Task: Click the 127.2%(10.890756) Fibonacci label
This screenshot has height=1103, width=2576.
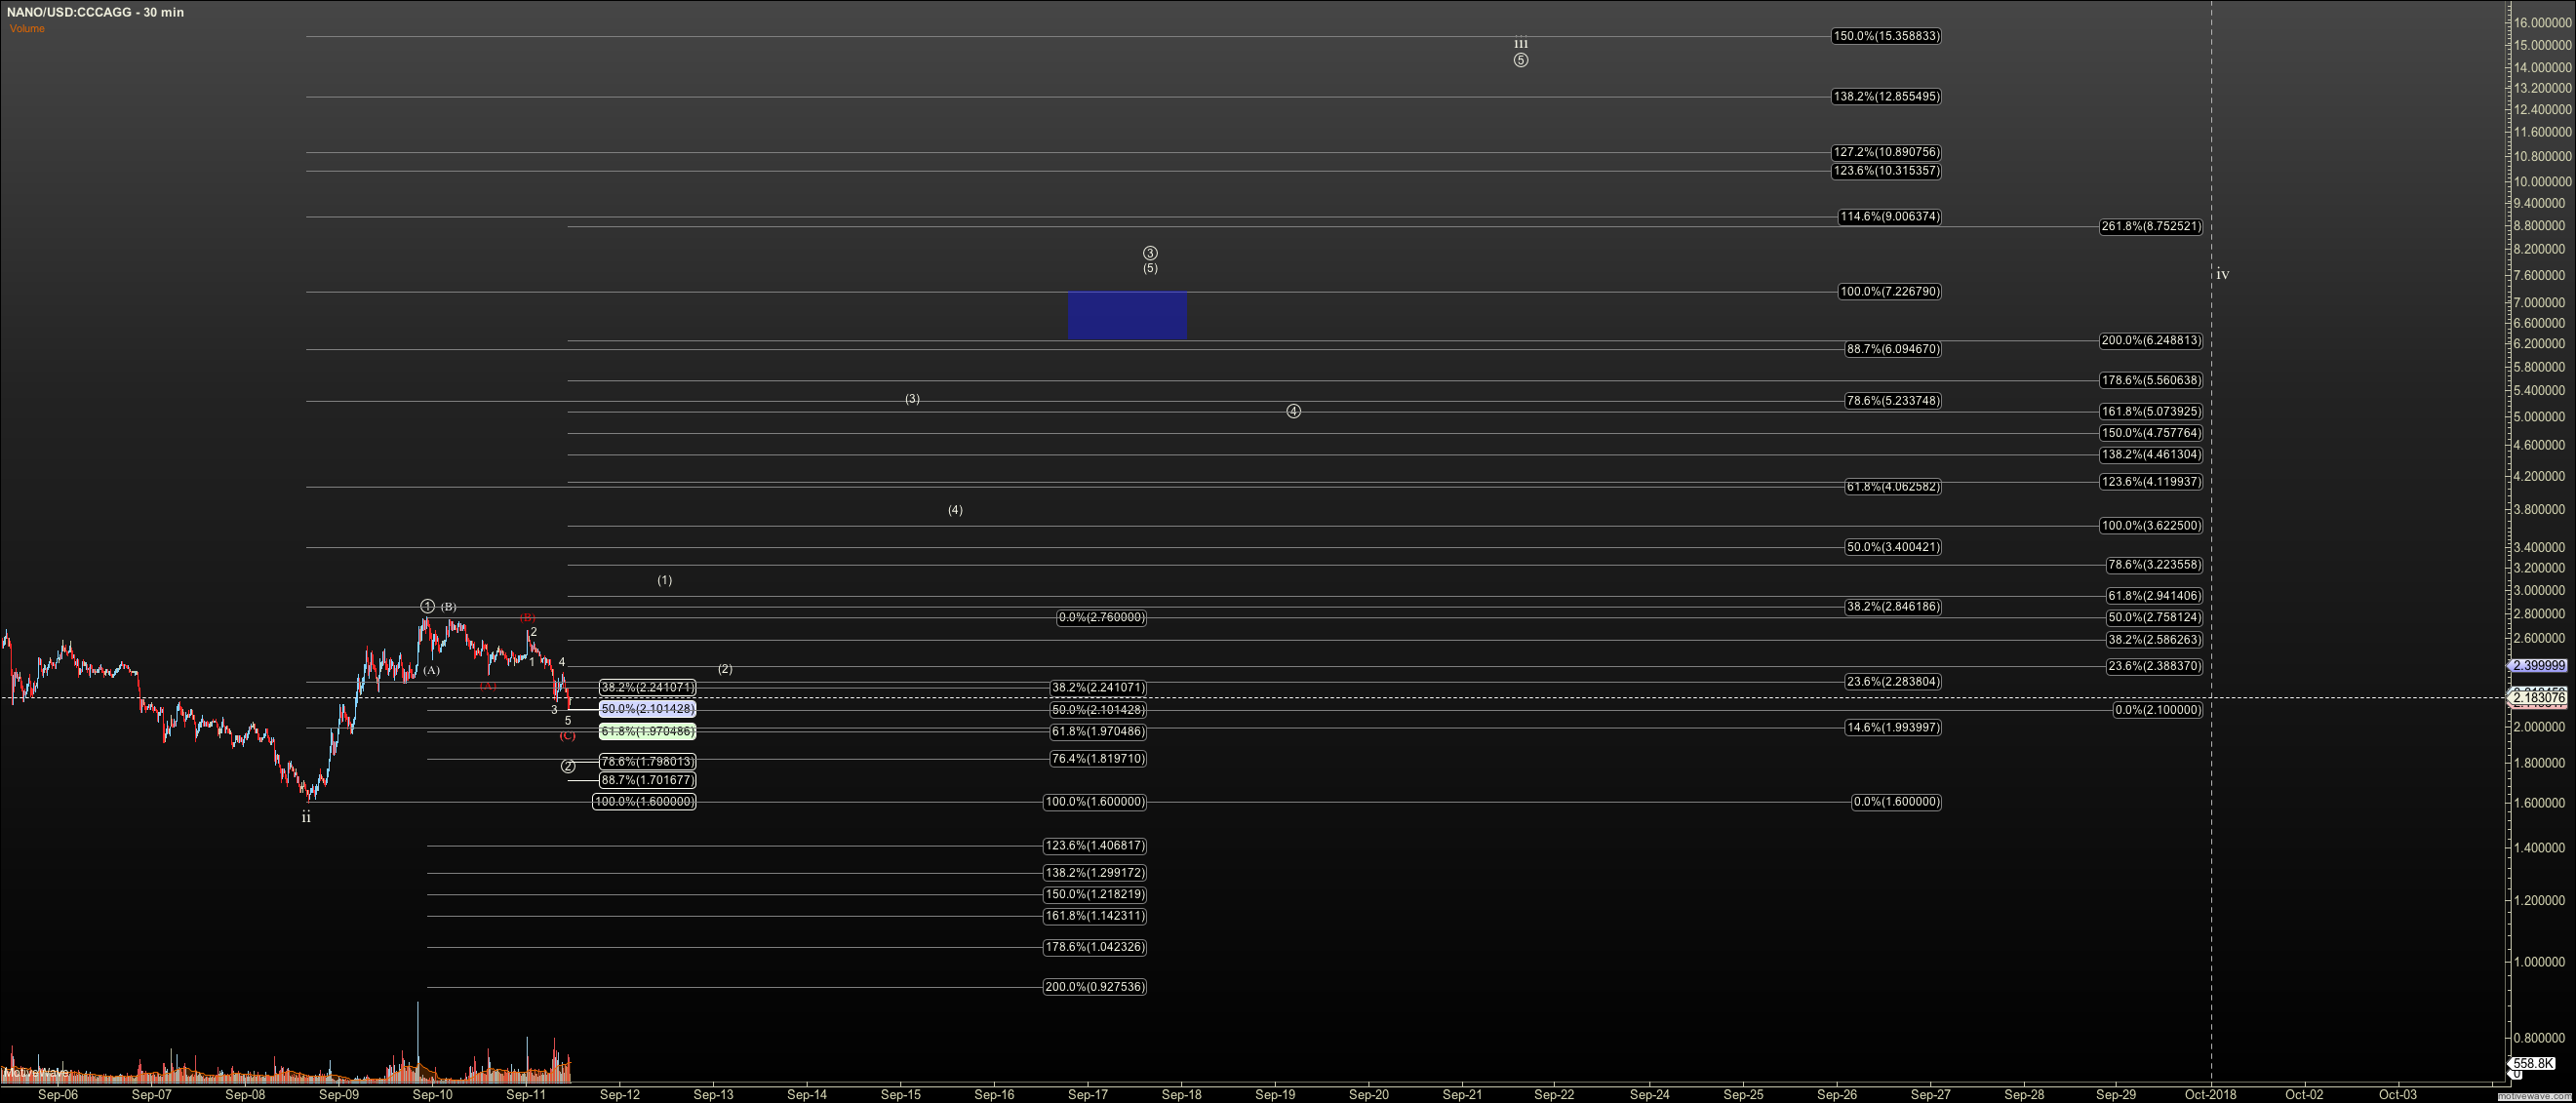Action: point(1886,152)
